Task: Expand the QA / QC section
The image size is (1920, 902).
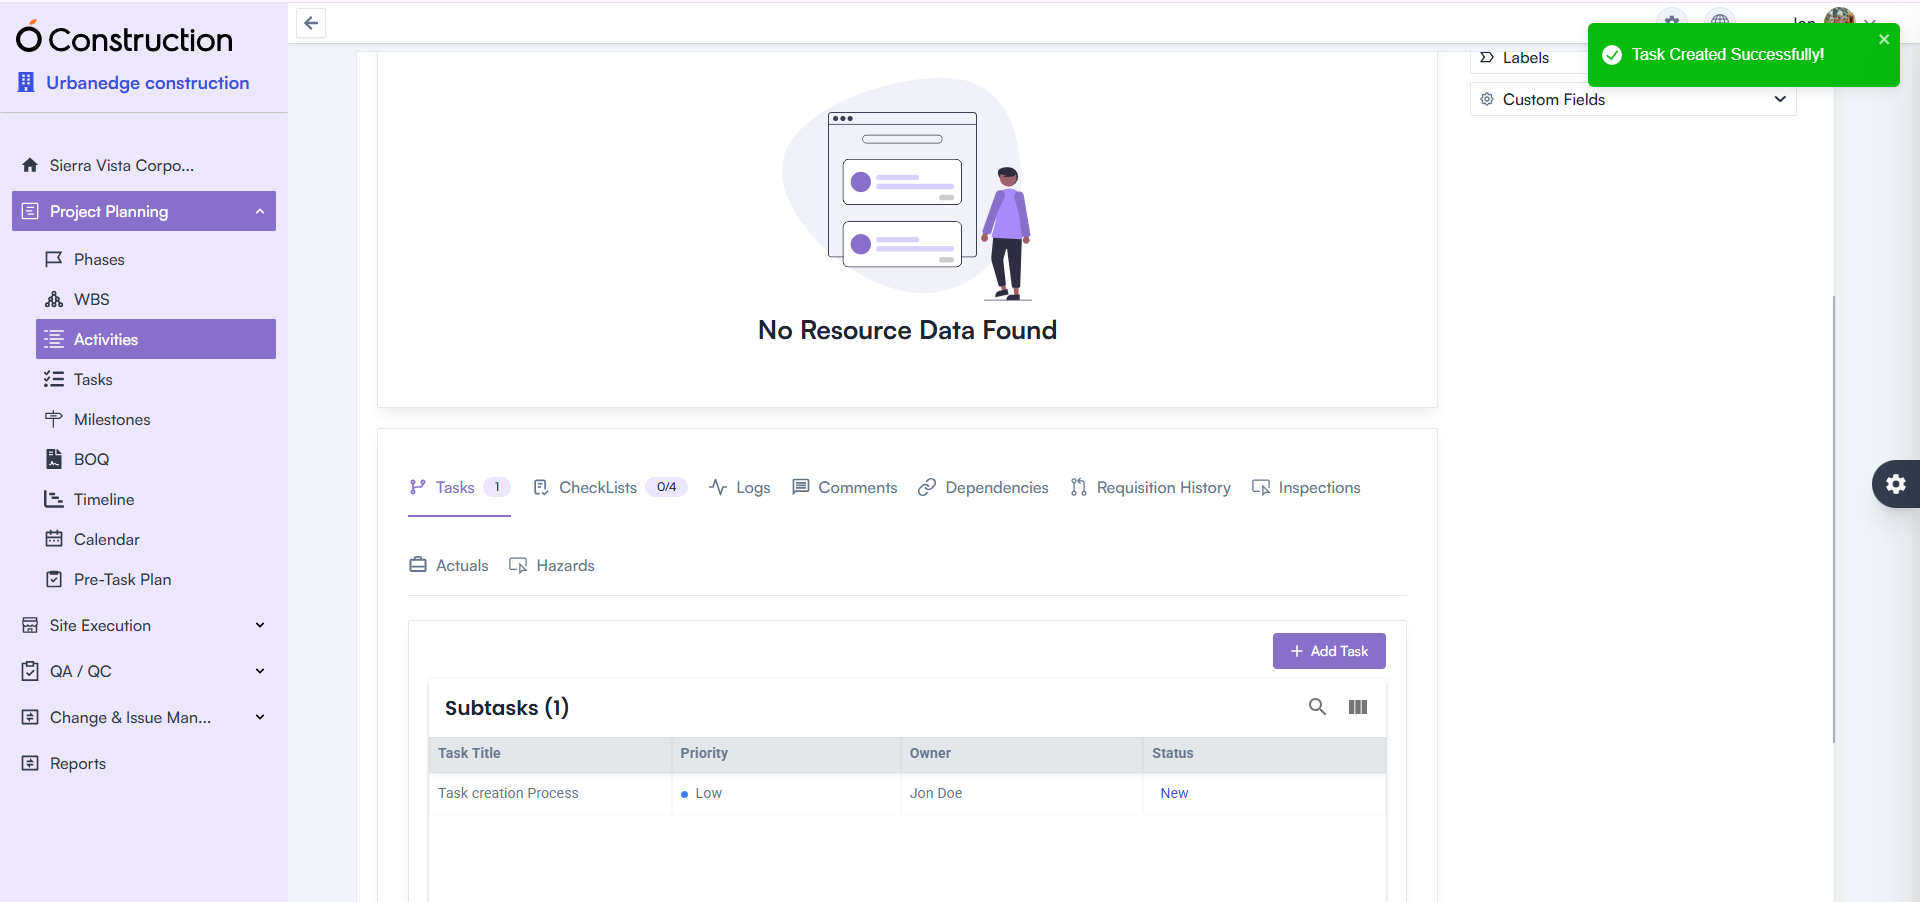Action: [x=259, y=671]
